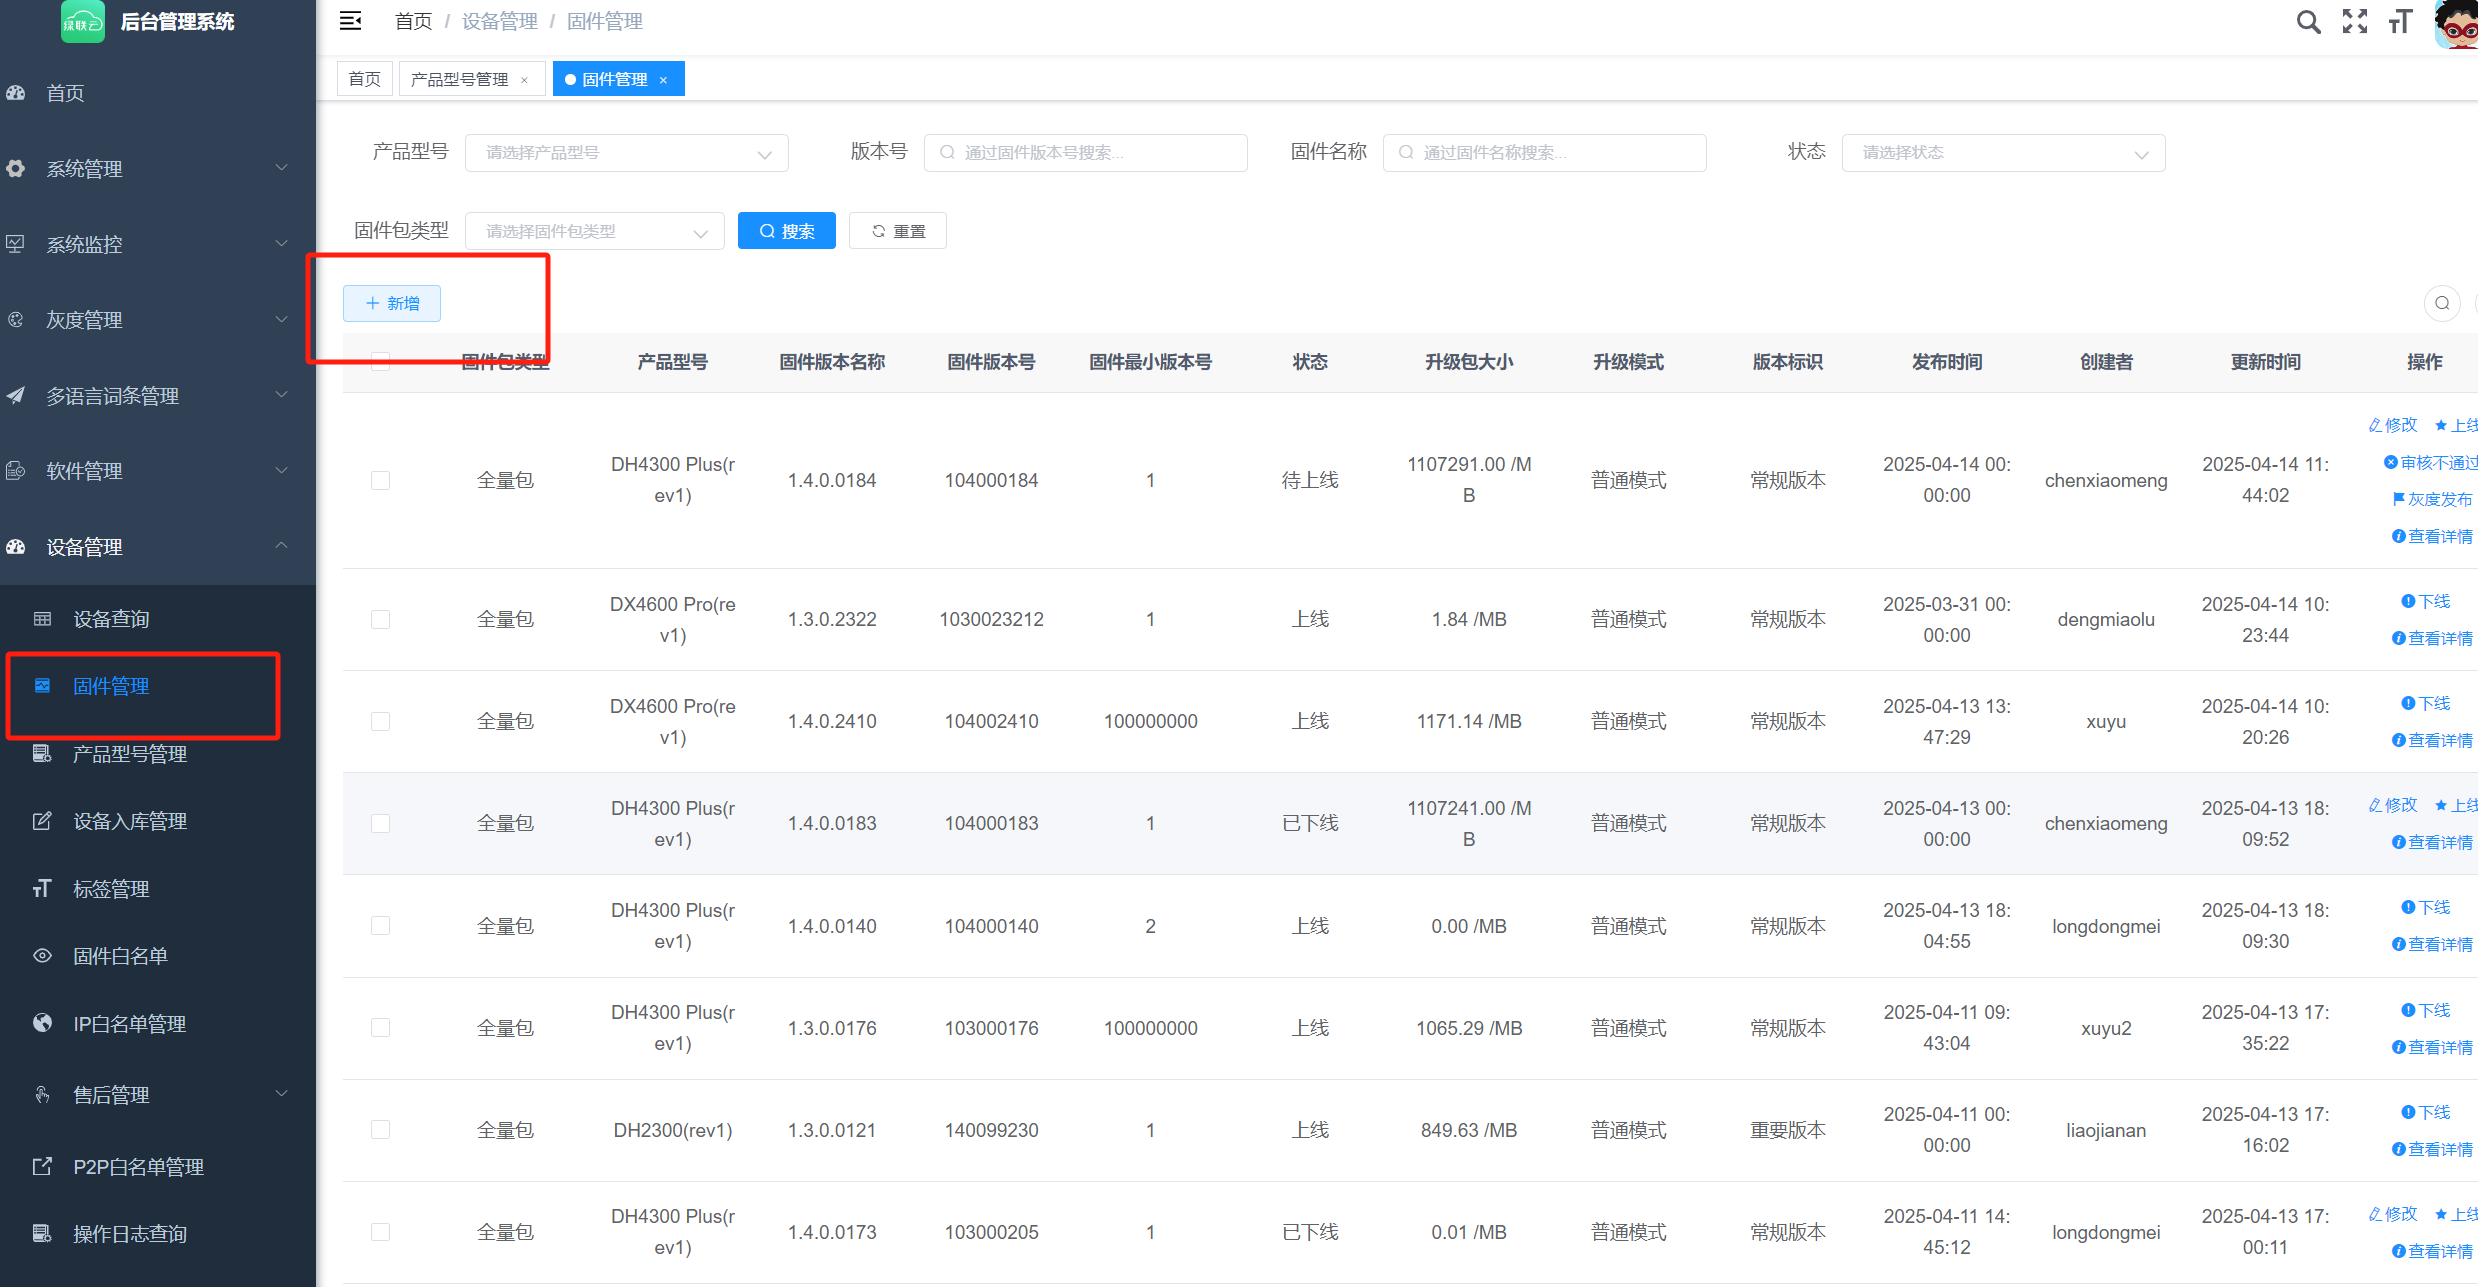Open the 状态 select dropdown
This screenshot has height=1287, width=2478.
pos(2003,153)
